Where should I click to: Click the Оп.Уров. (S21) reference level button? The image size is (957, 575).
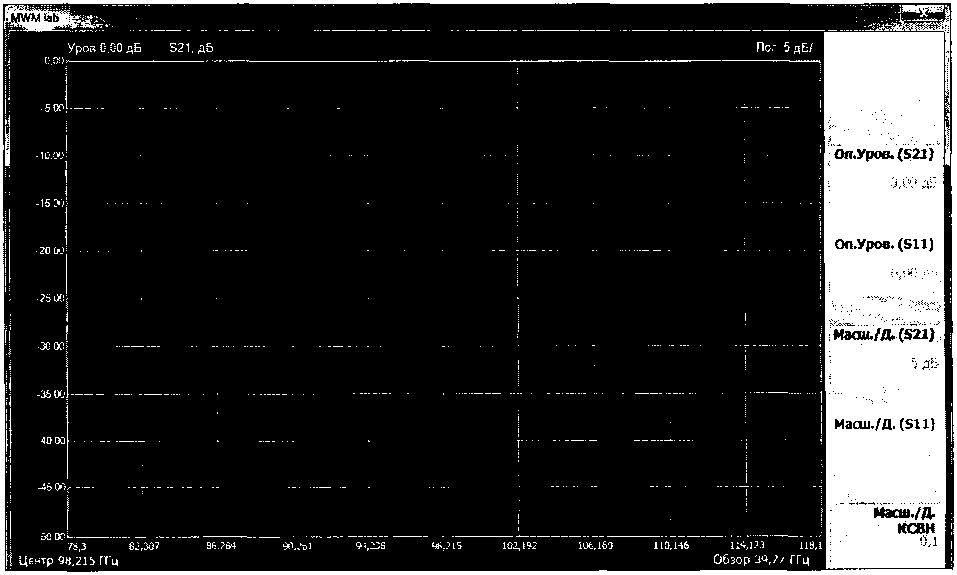884,155
